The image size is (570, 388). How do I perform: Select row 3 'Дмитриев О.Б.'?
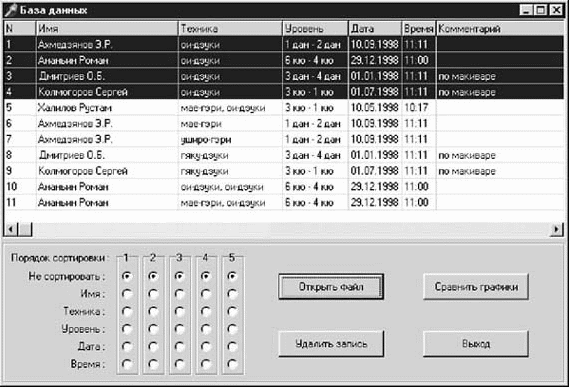pyautogui.click(x=284, y=76)
